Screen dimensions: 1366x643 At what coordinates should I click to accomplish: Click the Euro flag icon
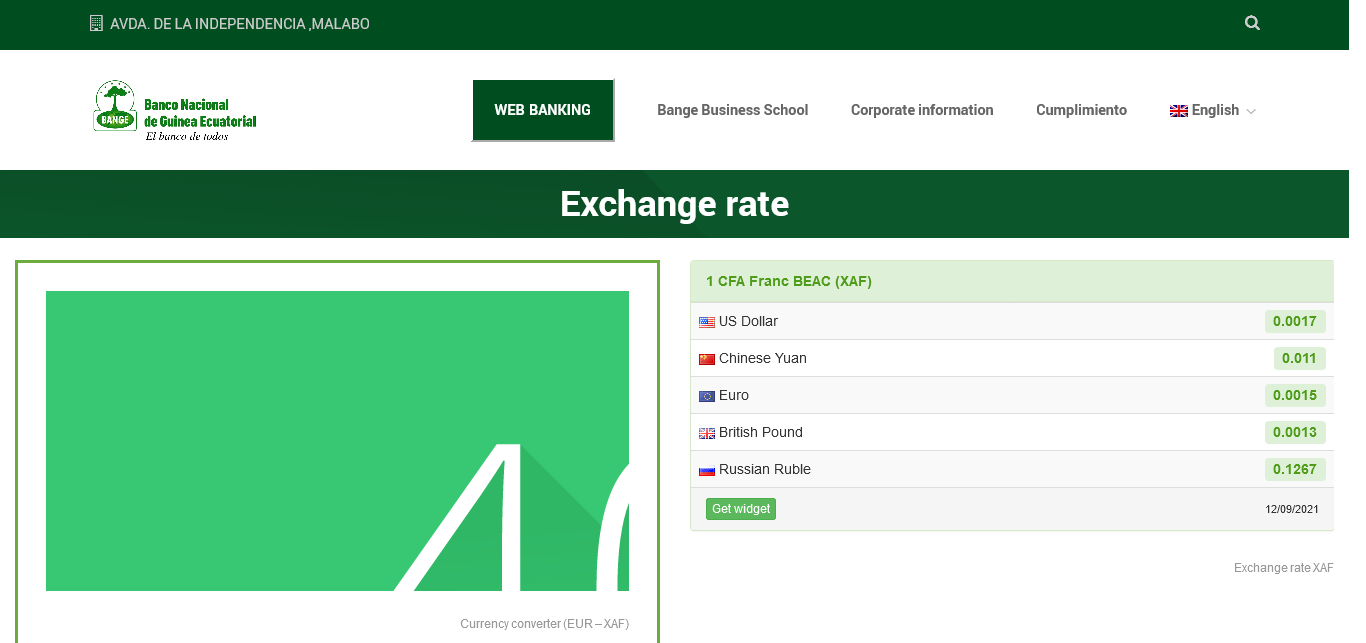pyautogui.click(x=707, y=396)
